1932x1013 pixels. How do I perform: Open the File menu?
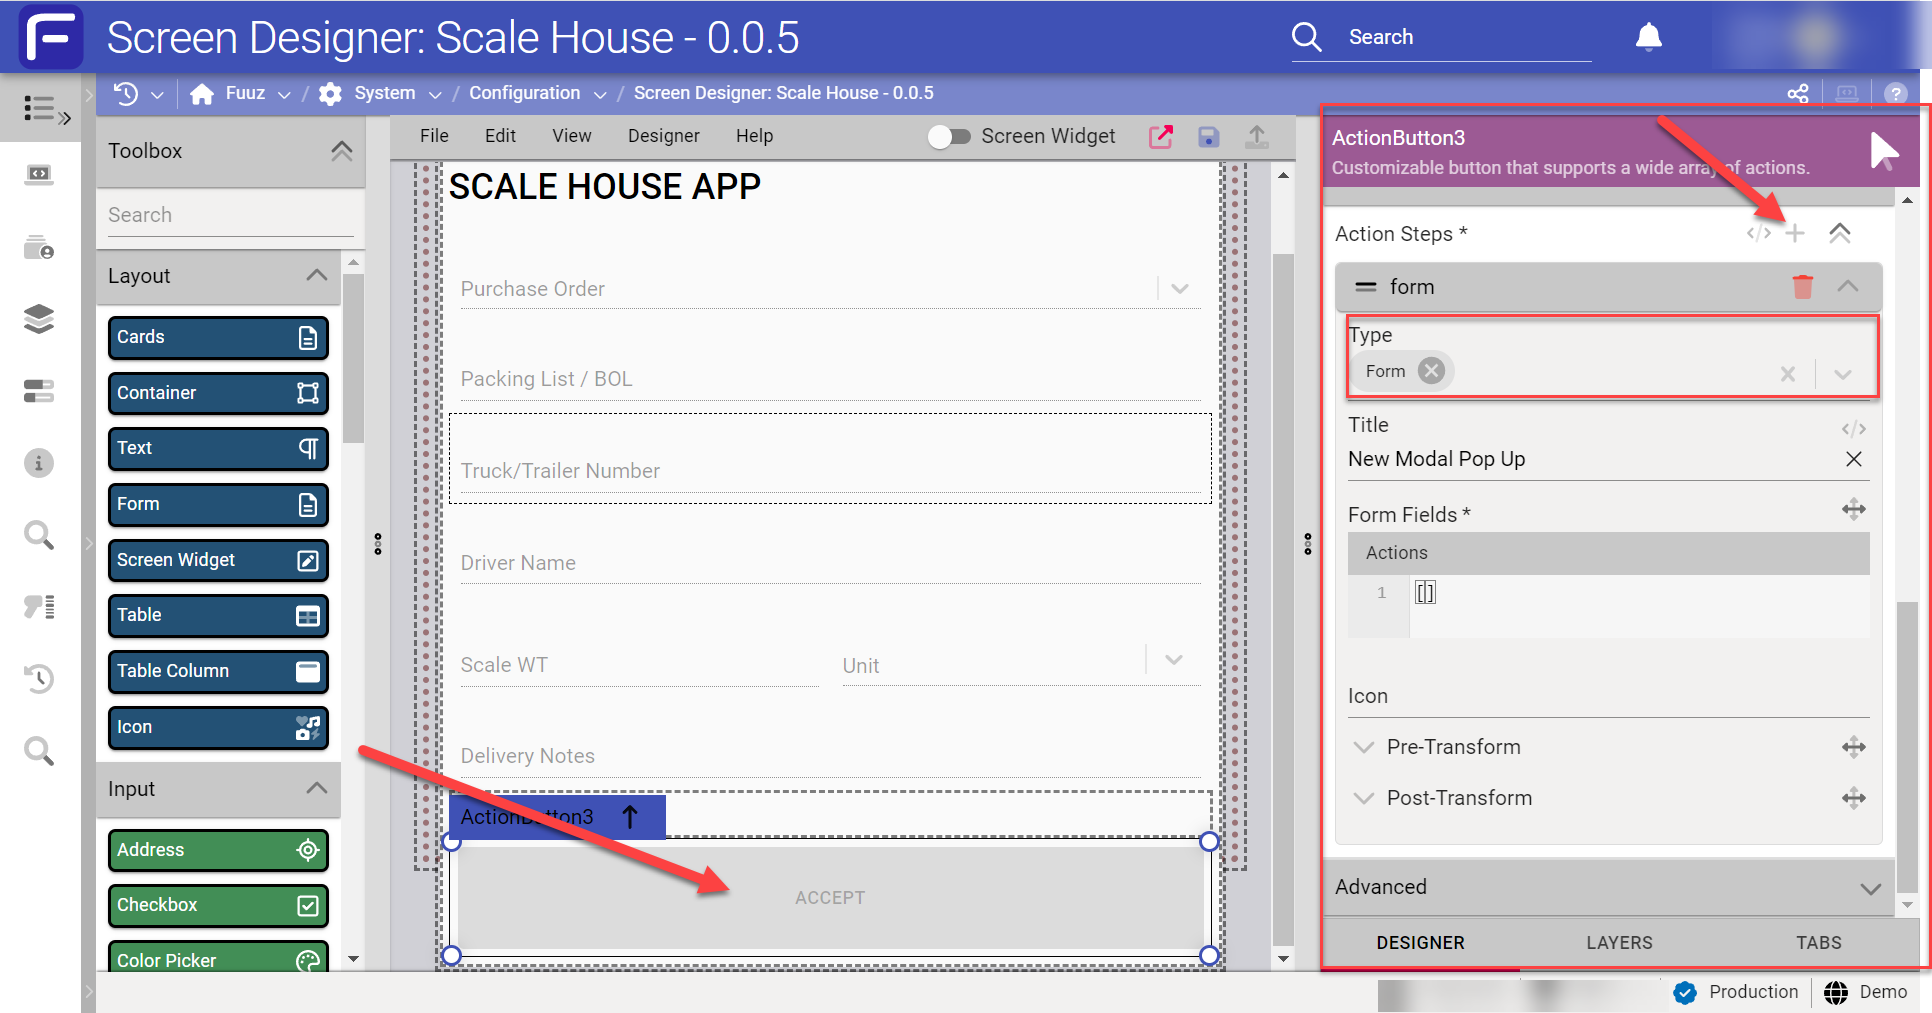tap(434, 136)
